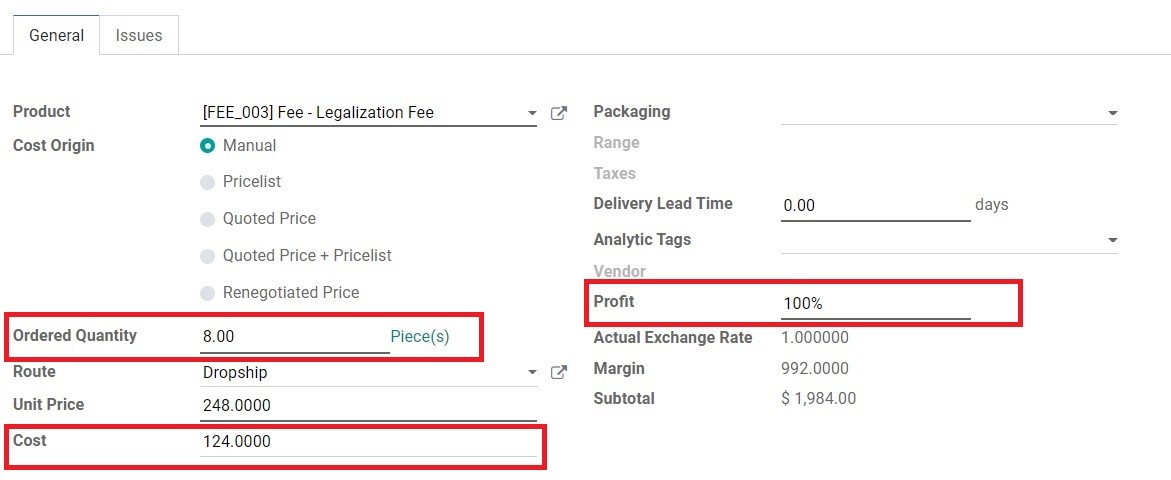Click the Piece(s) unit link
Screen dimensions: 1171x480
(420, 337)
